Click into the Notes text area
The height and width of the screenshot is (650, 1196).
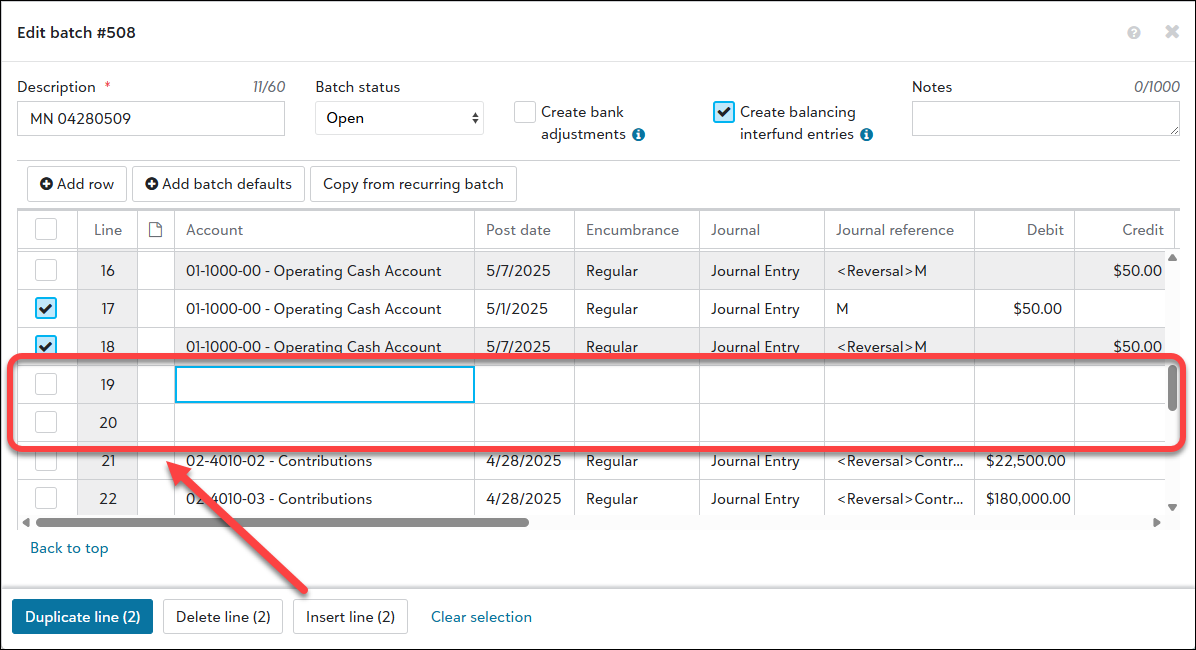[1046, 118]
